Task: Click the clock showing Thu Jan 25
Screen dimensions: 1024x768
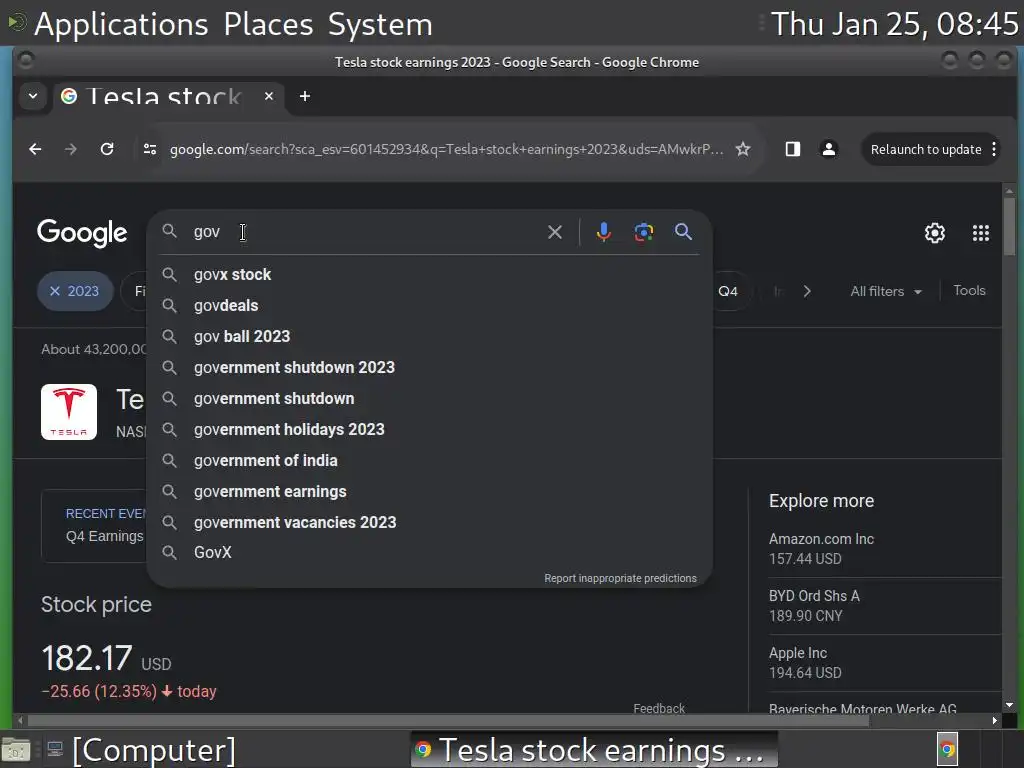Action: (895, 24)
